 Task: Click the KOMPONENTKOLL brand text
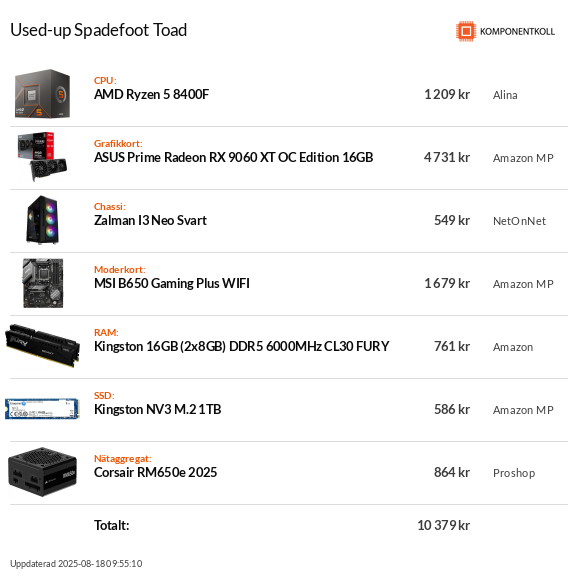click(x=517, y=32)
